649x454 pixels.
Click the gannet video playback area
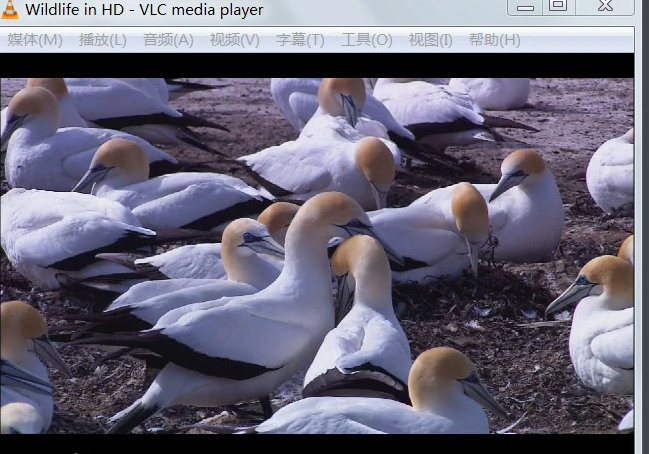317,256
